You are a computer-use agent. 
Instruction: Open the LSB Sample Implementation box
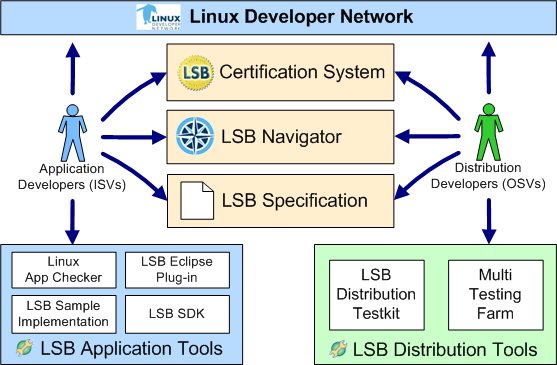64,314
